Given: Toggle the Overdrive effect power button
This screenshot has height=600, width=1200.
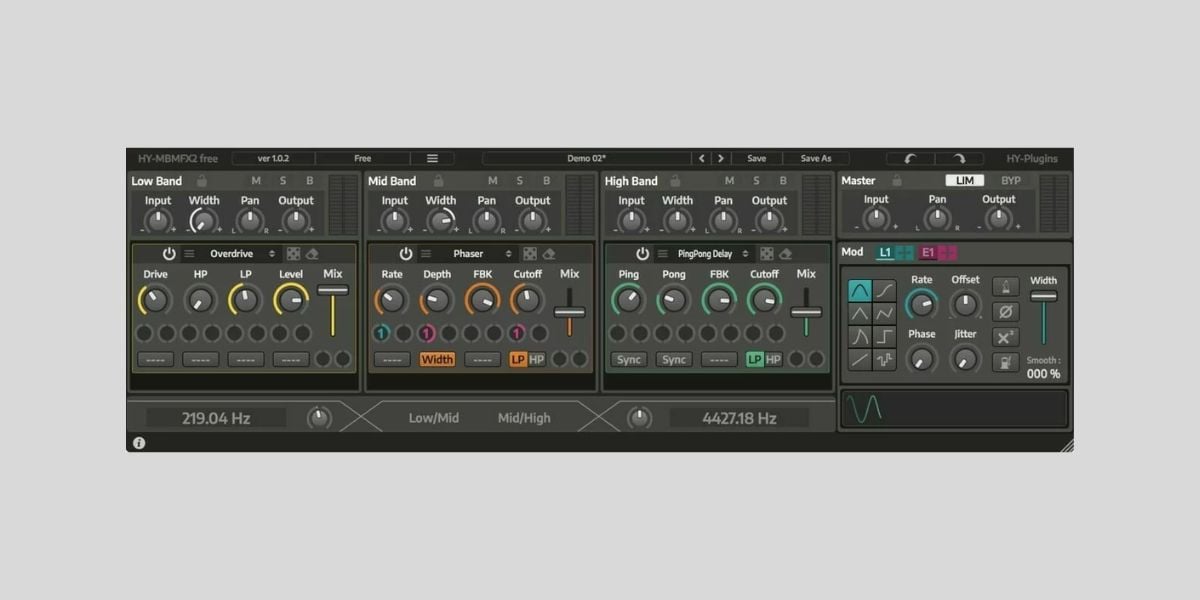Looking at the screenshot, I should (169, 254).
